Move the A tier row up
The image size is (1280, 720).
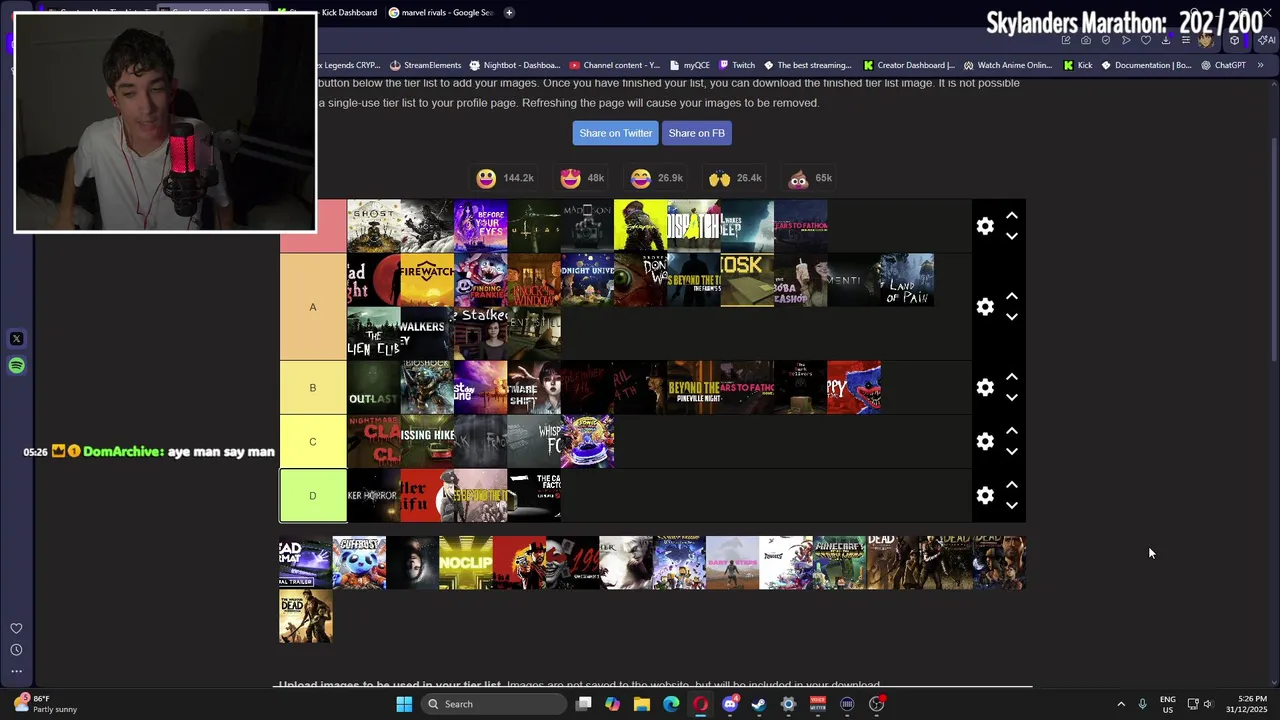[1012, 296]
